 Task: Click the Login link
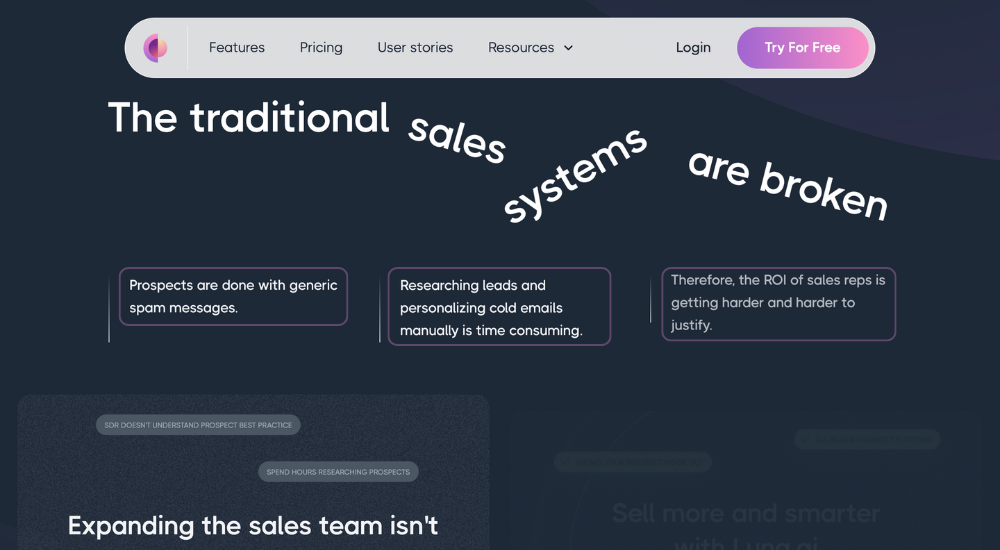point(693,48)
